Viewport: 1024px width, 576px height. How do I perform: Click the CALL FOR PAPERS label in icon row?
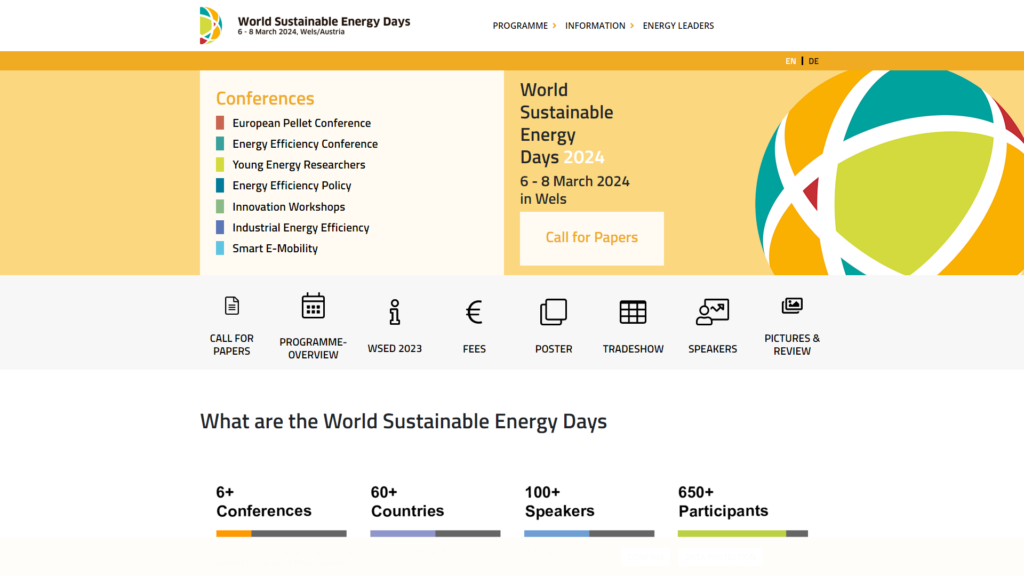(231, 345)
